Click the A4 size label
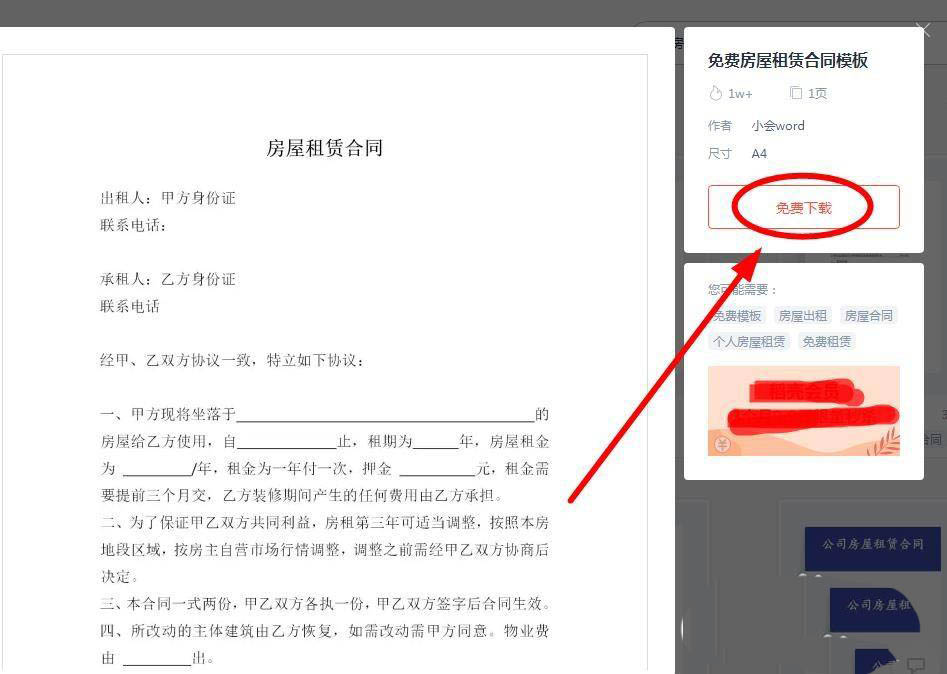 click(759, 152)
